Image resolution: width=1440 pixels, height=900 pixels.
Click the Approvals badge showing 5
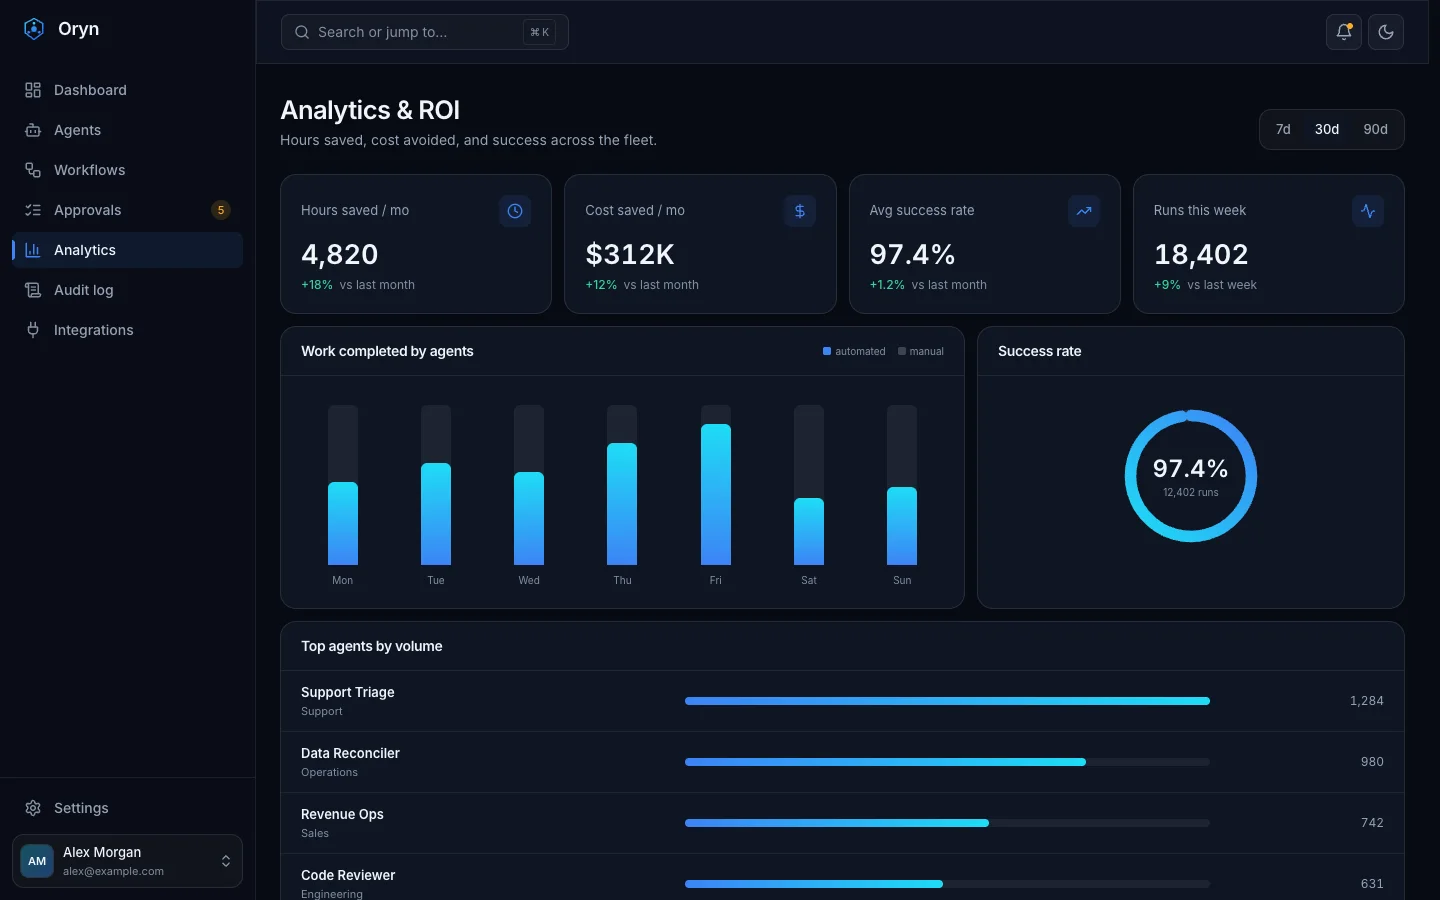pos(221,210)
